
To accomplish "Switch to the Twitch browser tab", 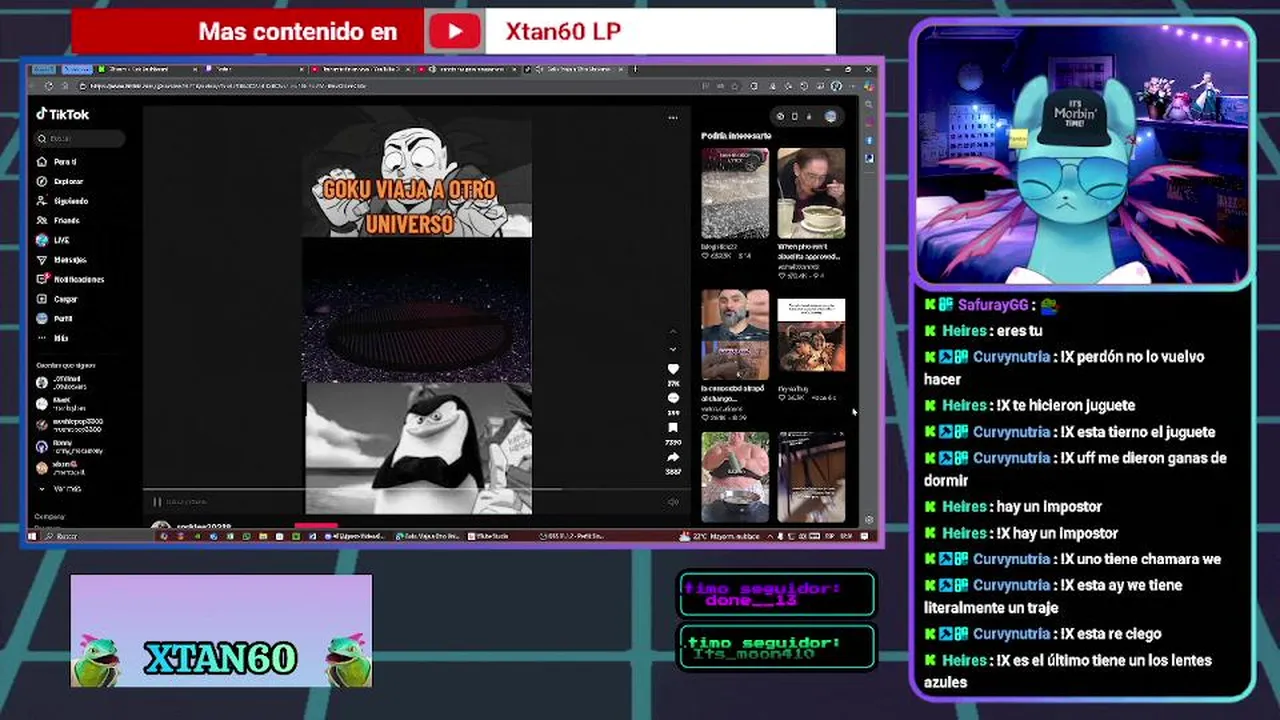I will (255, 69).
